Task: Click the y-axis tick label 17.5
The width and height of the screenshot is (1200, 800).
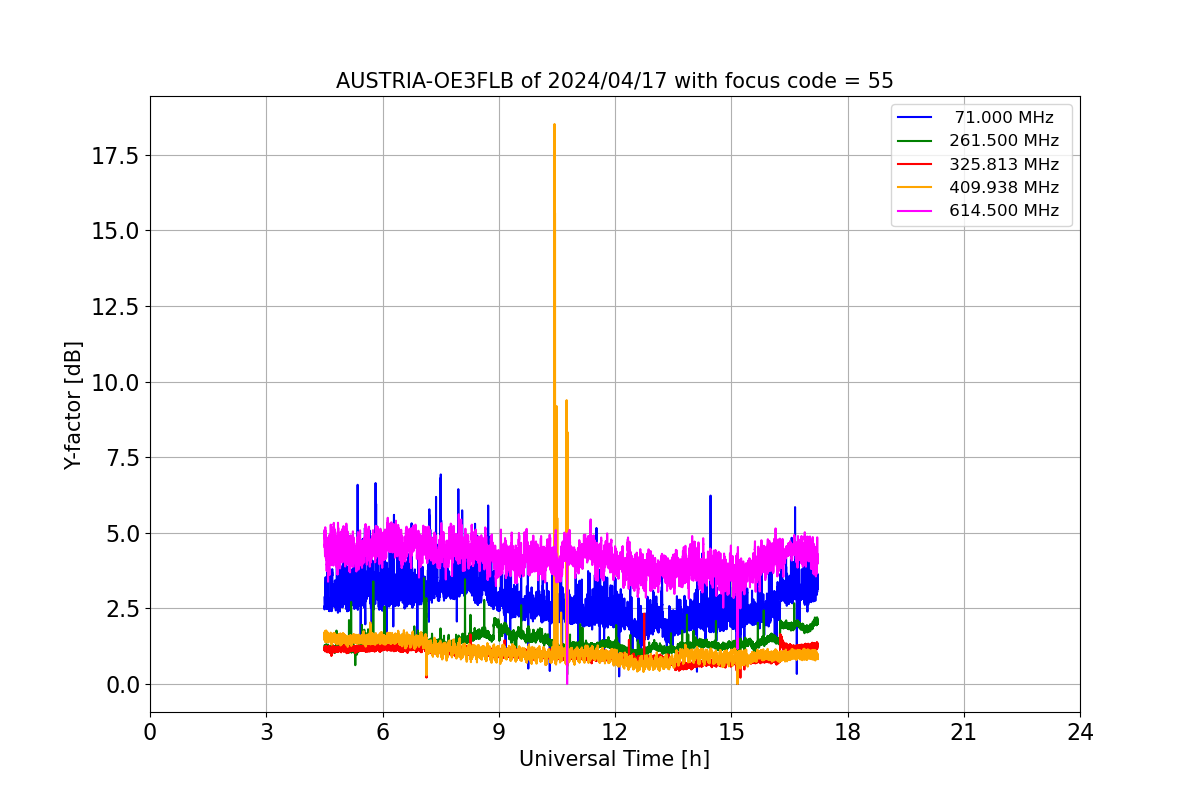Action: [117, 155]
